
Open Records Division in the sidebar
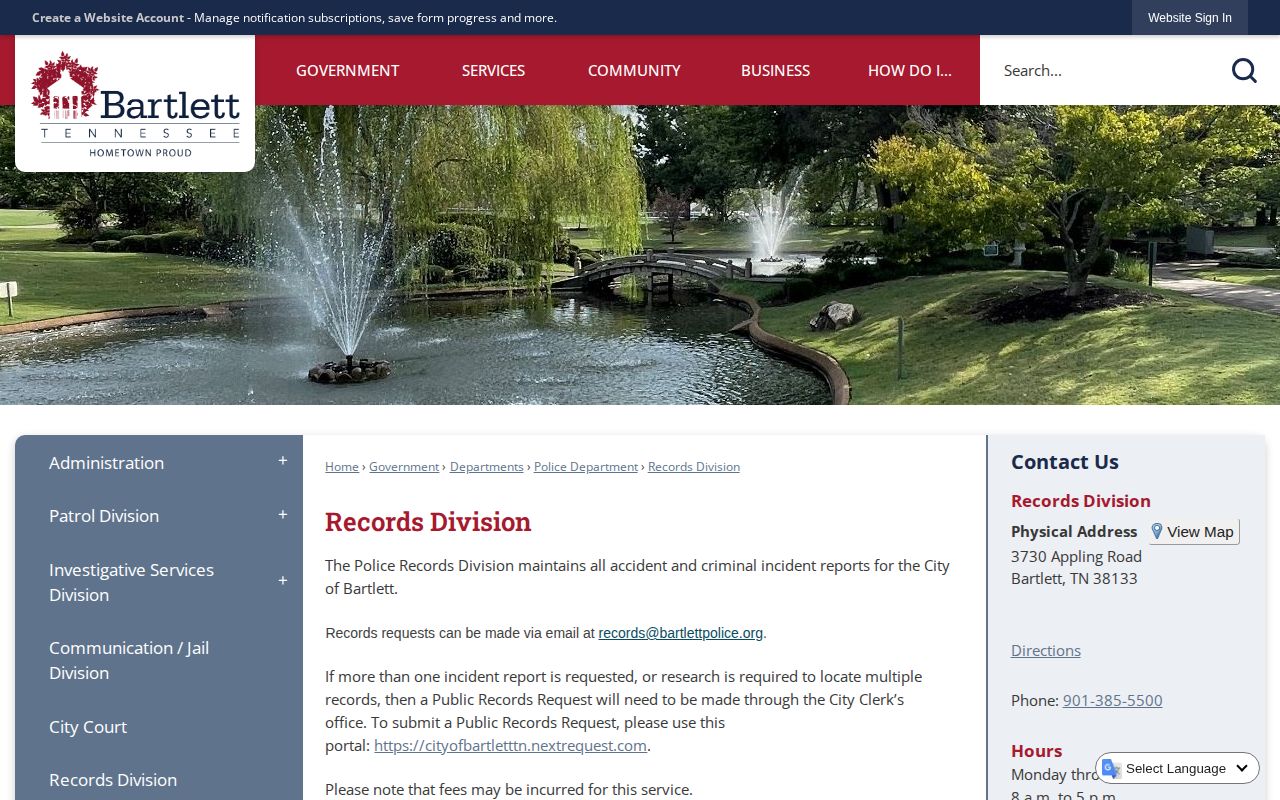coord(113,780)
